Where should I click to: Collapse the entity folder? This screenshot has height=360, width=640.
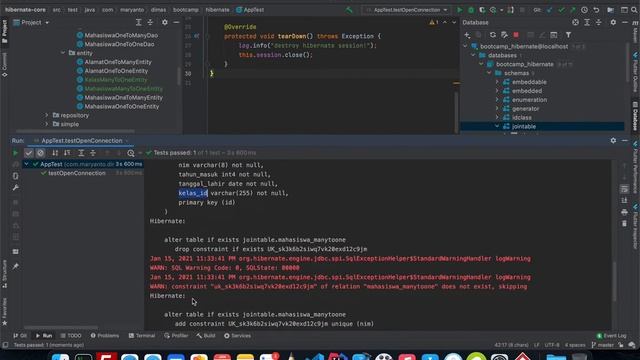[63, 53]
